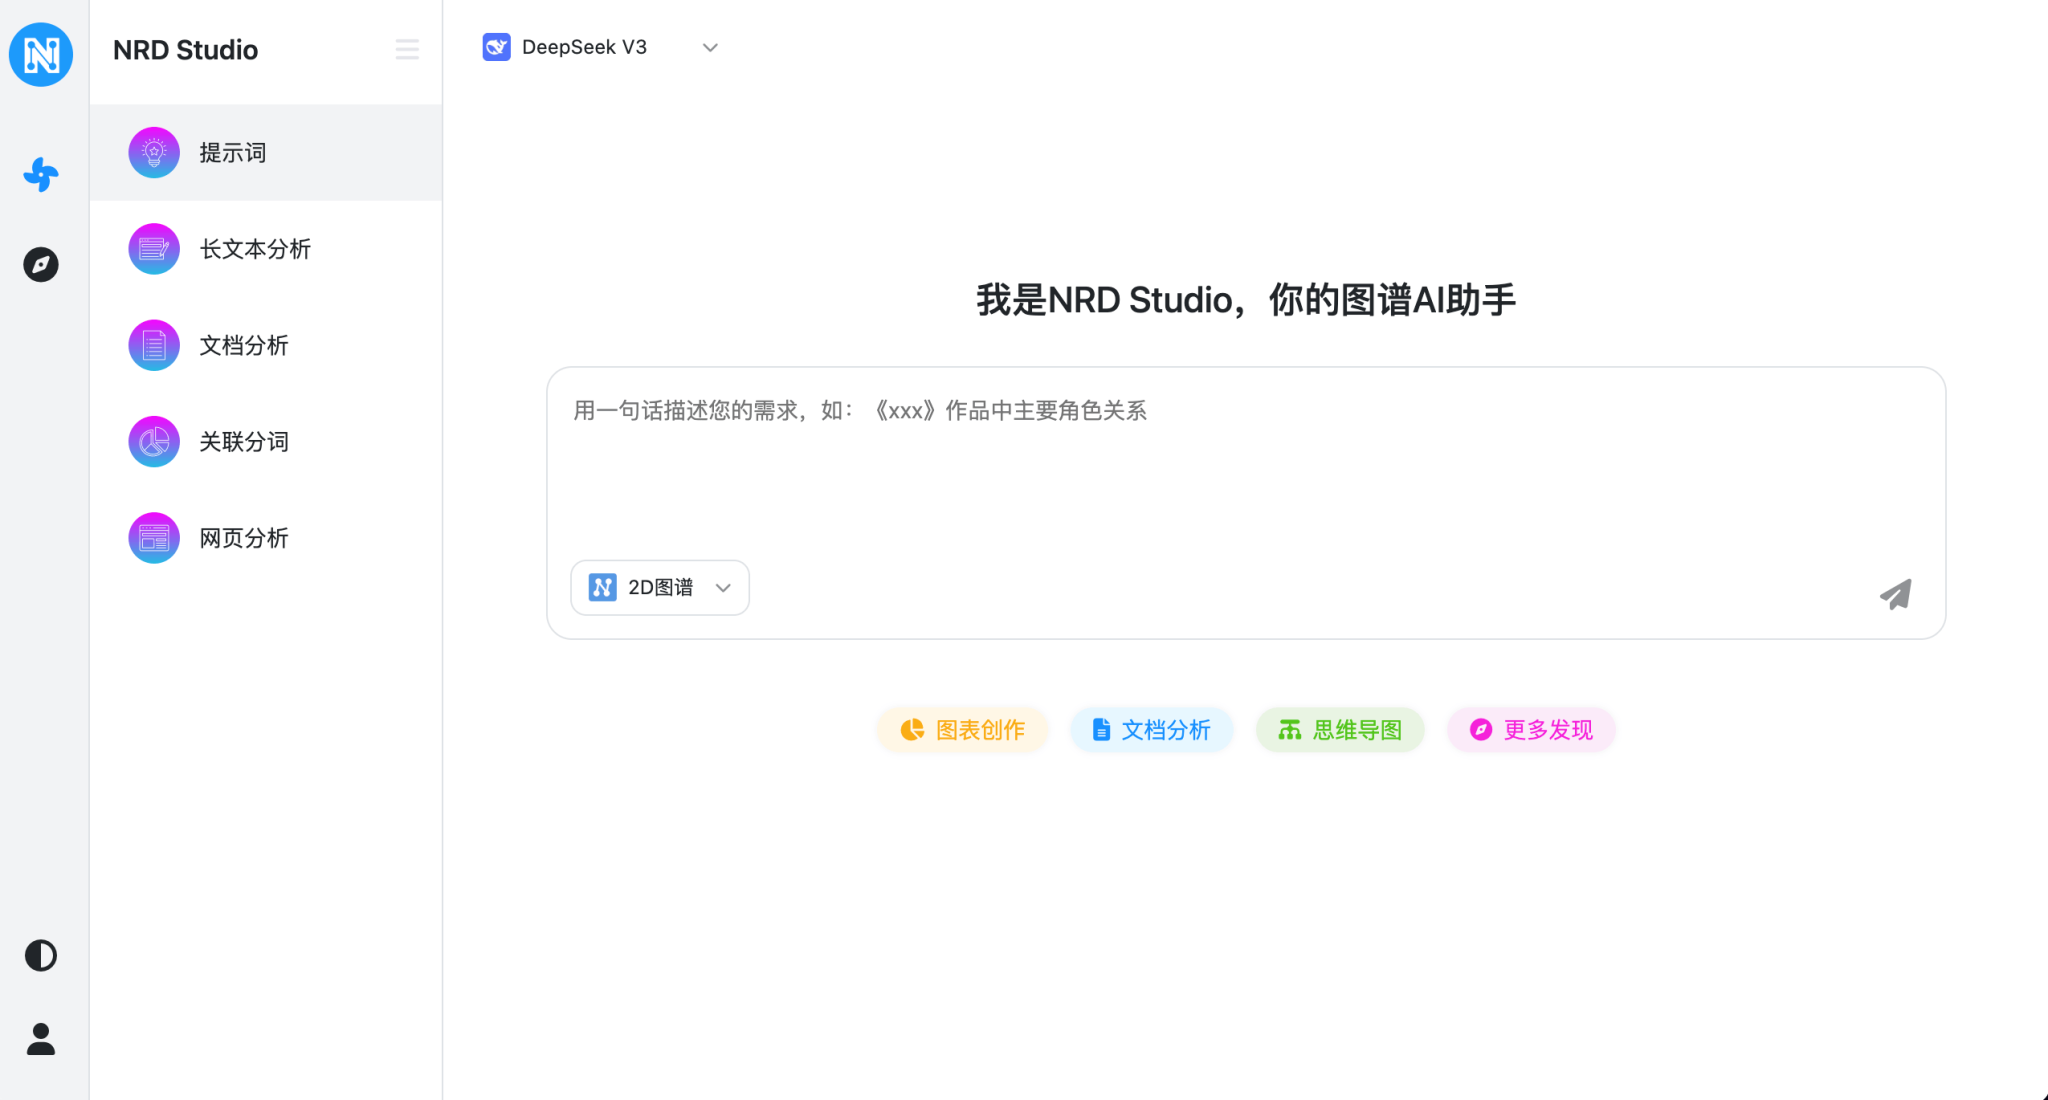Click the 网页分析 webpage icon
The width and height of the screenshot is (2048, 1100).
tap(154, 538)
